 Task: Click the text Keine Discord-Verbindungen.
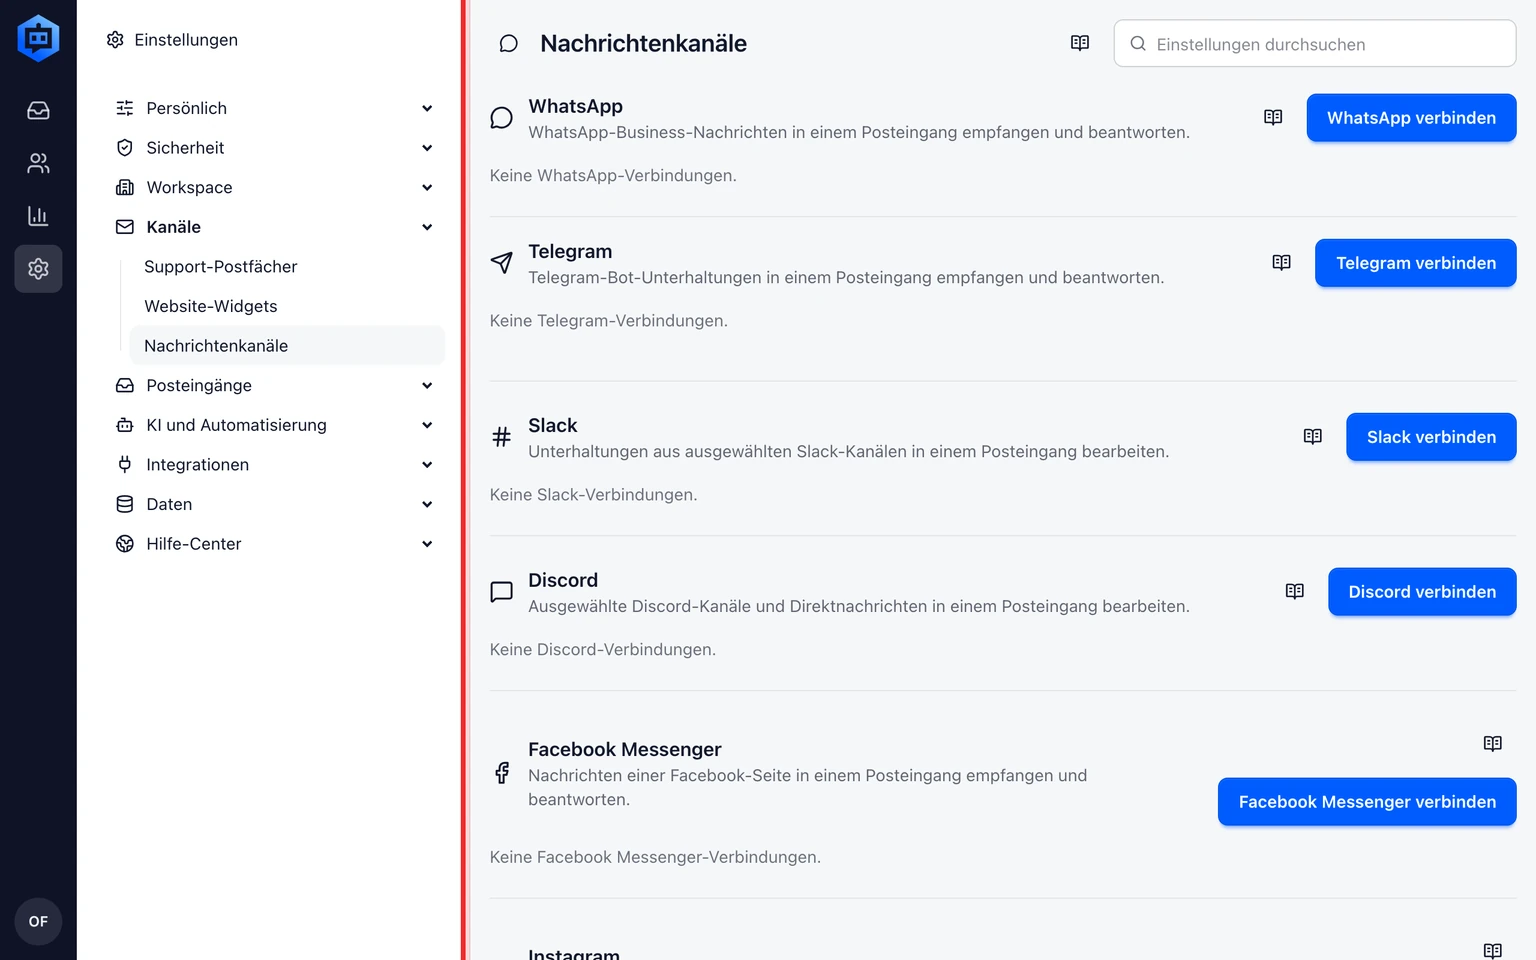(603, 650)
